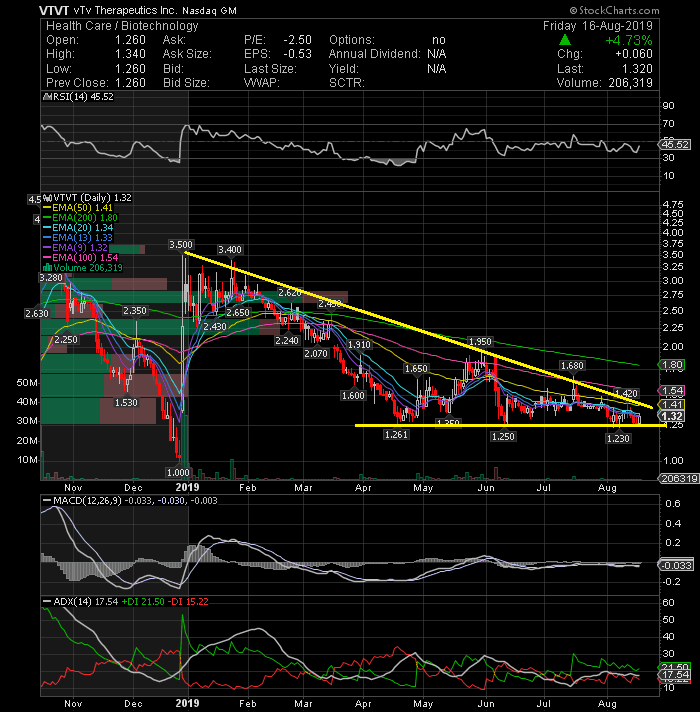This screenshot has height=712, width=700.
Task: Click the red -DI 15.22 label
Action: [x=188, y=602]
